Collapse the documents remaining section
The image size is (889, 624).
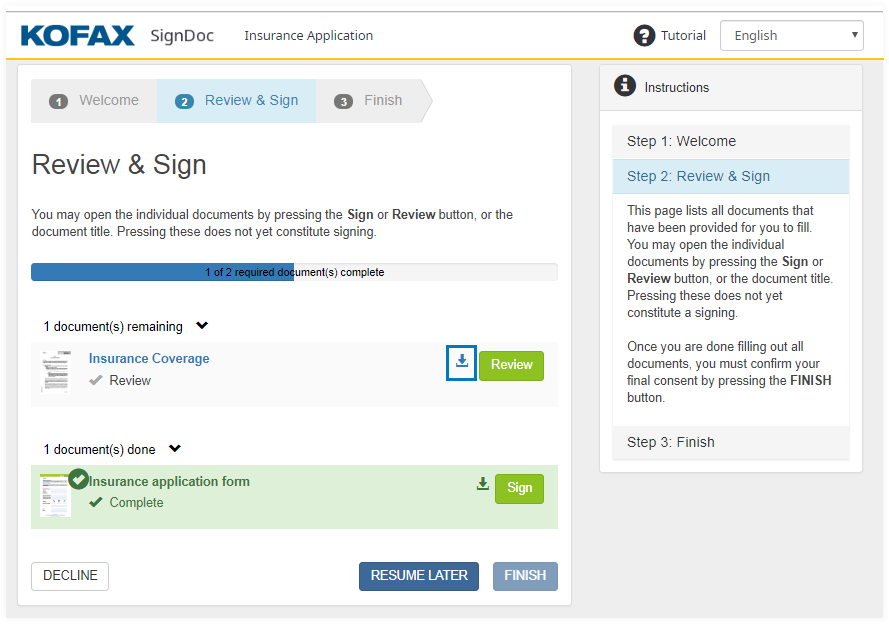[x=202, y=326]
